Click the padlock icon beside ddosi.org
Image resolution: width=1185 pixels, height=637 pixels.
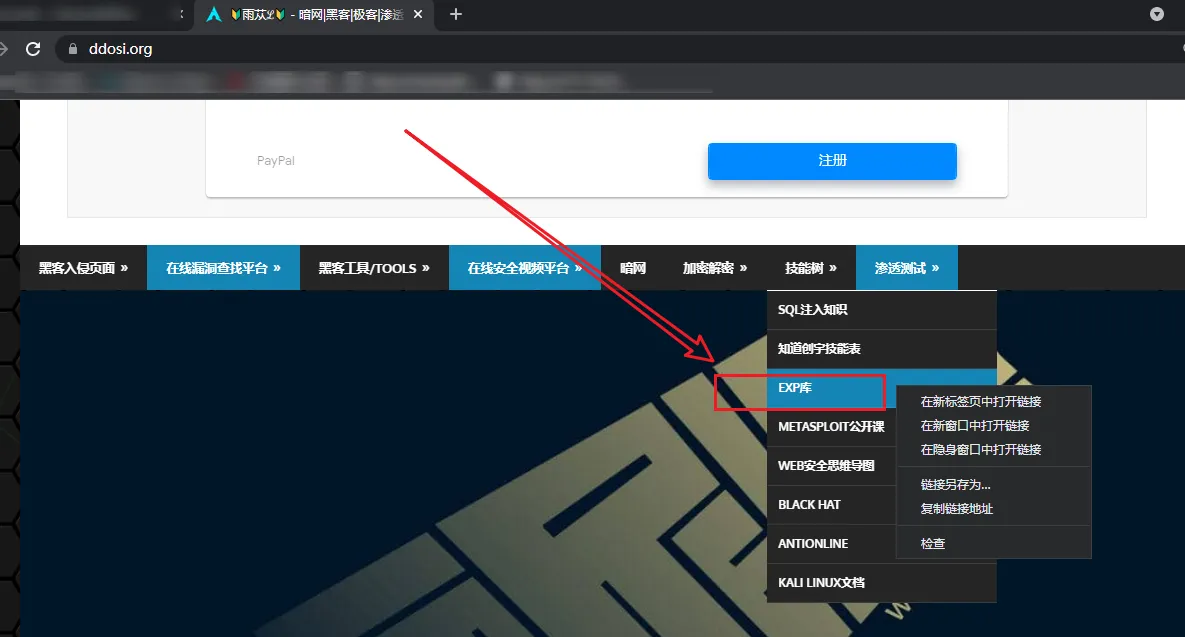click(x=73, y=49)
